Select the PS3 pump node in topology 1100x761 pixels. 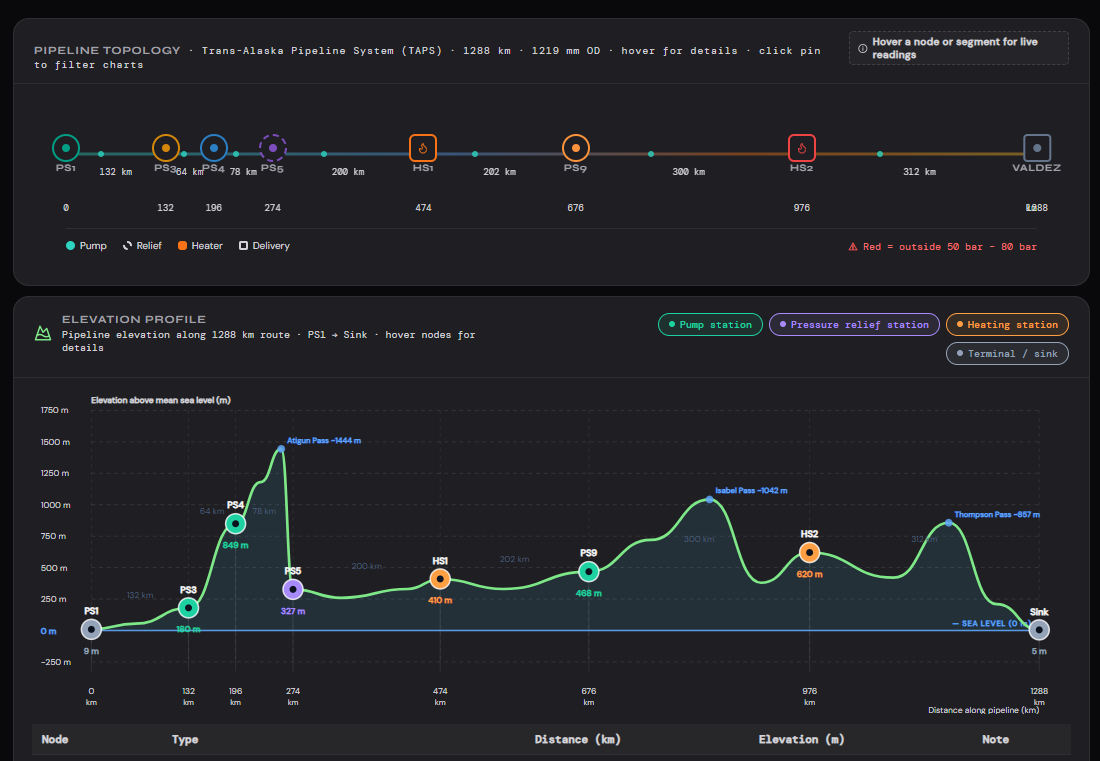pyautogui.click(x=166, y=148)
